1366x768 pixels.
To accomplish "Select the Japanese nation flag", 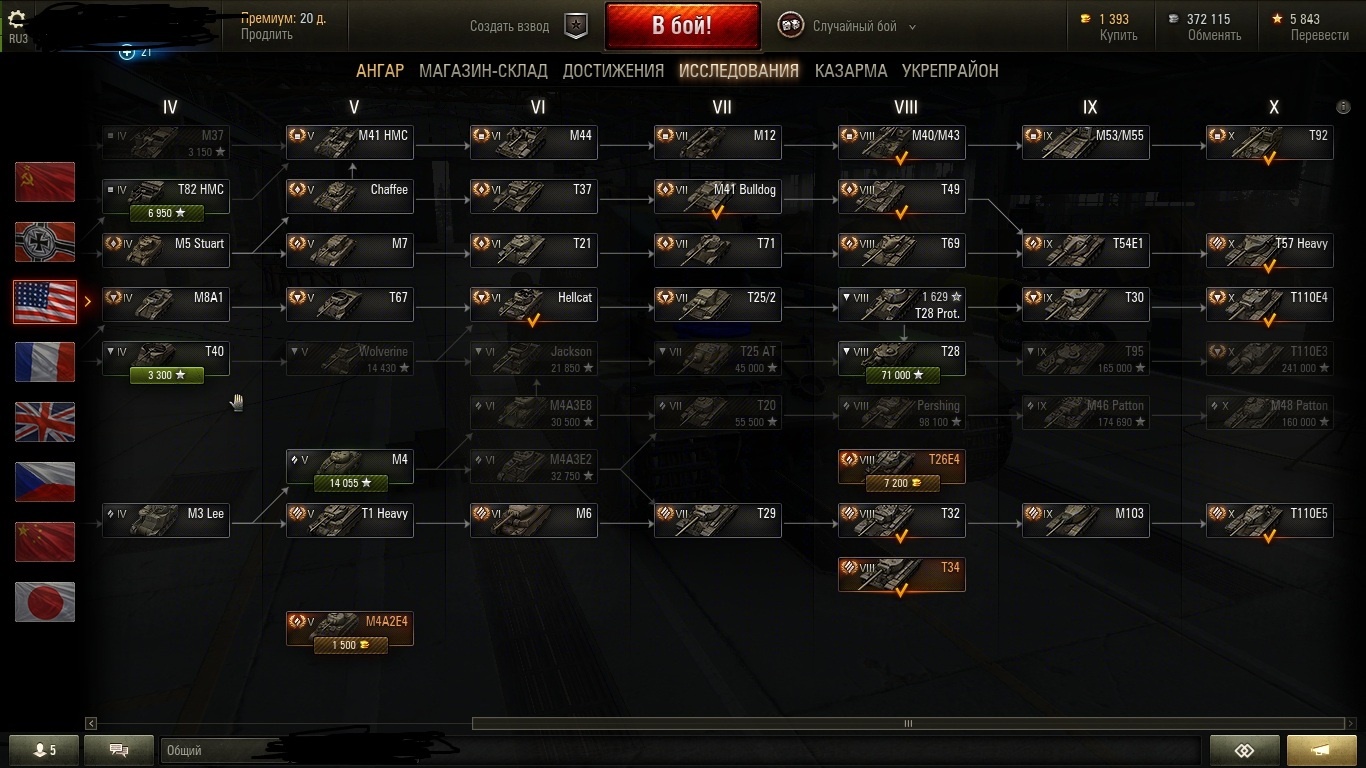I will pyautogui.click(x=45, y=602).
